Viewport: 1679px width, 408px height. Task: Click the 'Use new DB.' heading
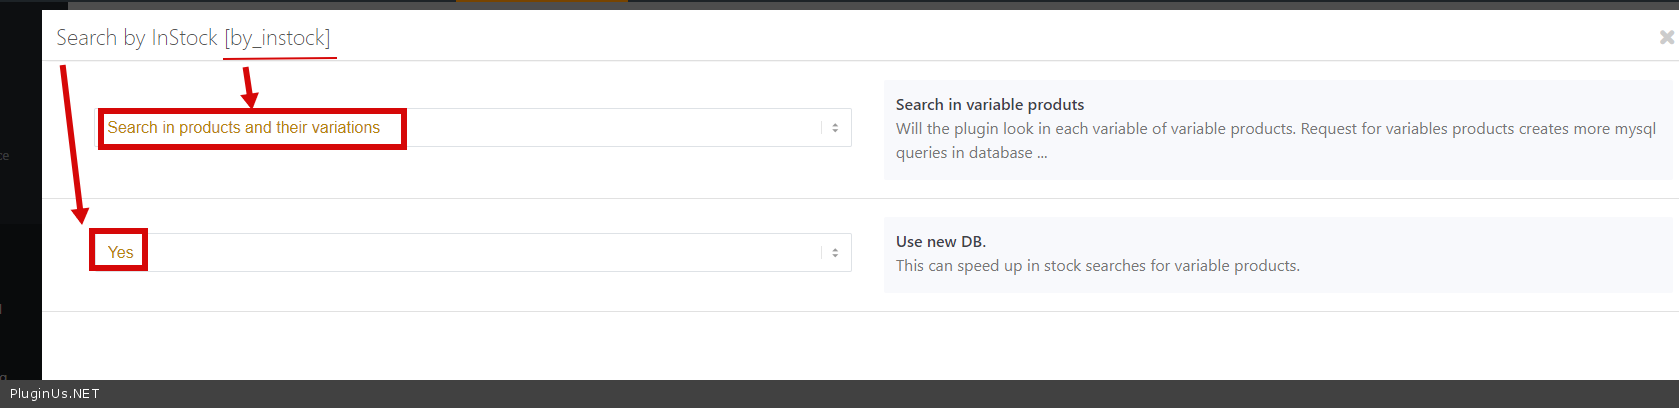[x=940, y=241]
